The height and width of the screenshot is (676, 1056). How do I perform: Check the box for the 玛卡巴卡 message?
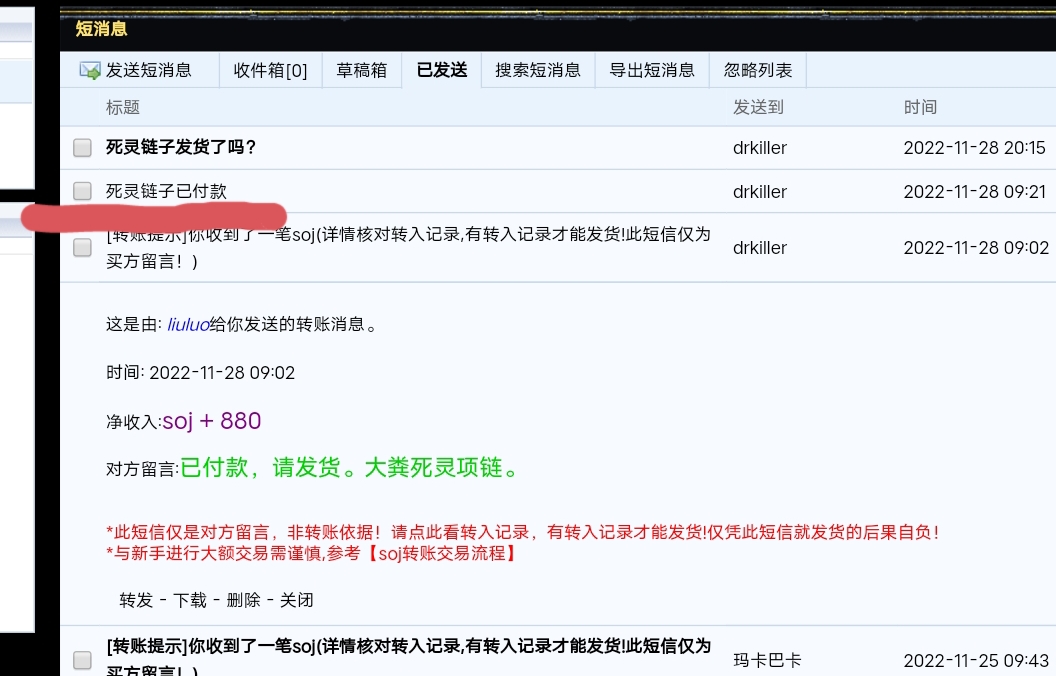tap(83, 660)
